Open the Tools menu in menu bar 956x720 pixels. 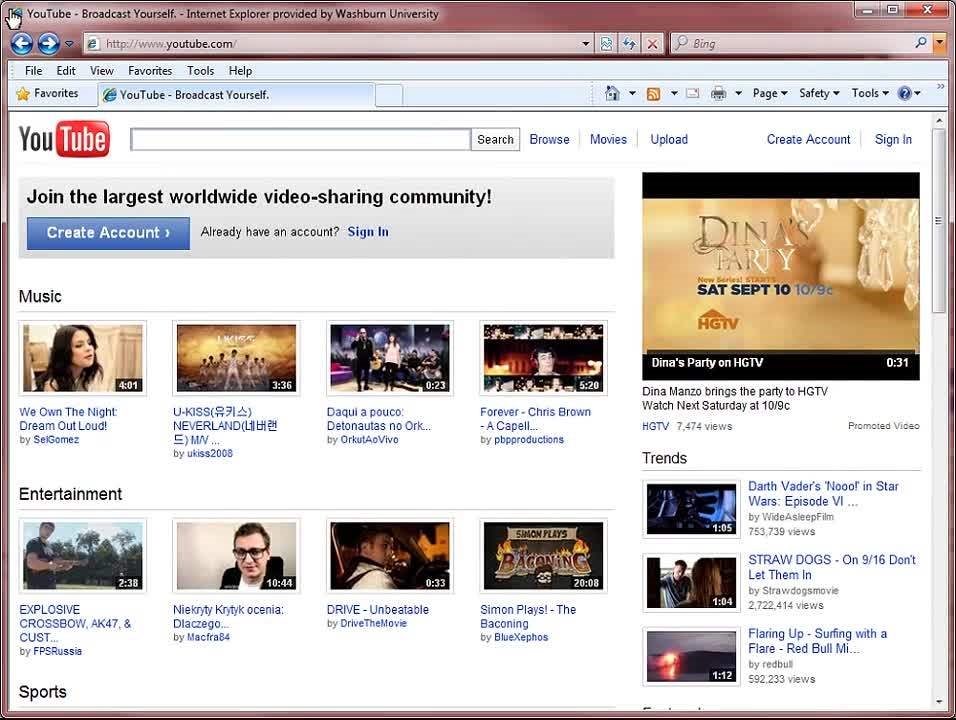[201, 71]
